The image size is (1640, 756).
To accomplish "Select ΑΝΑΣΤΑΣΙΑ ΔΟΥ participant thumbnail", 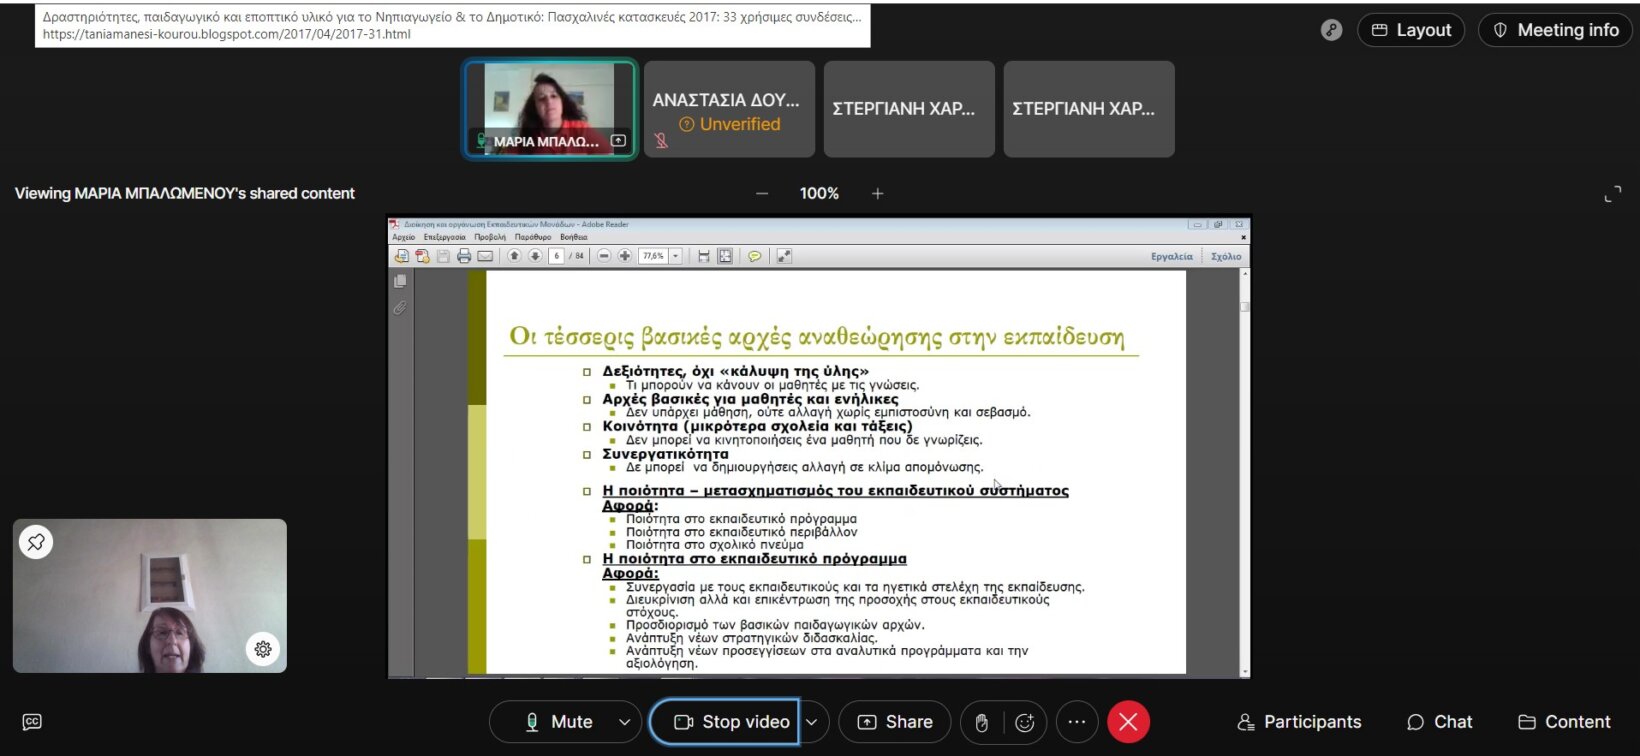I will (729, 109).
